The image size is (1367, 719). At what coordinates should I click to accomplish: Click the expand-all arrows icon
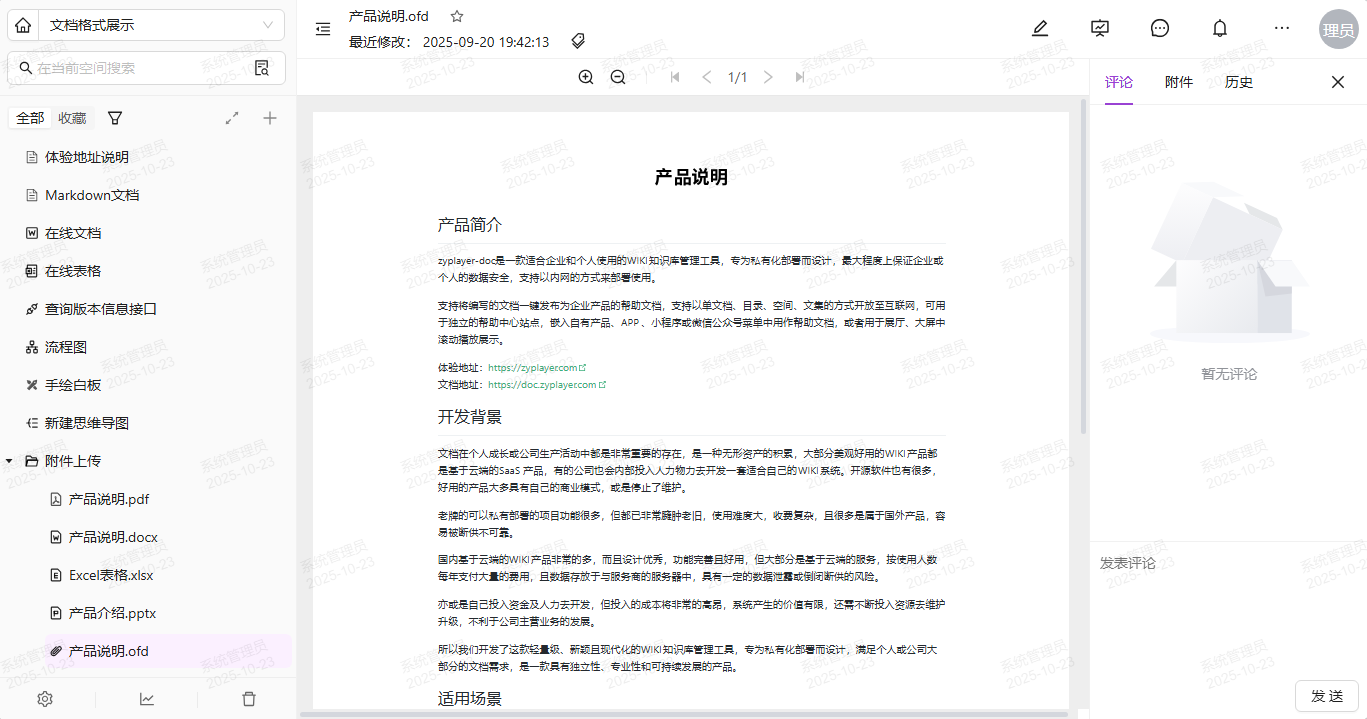pos(232,118)
